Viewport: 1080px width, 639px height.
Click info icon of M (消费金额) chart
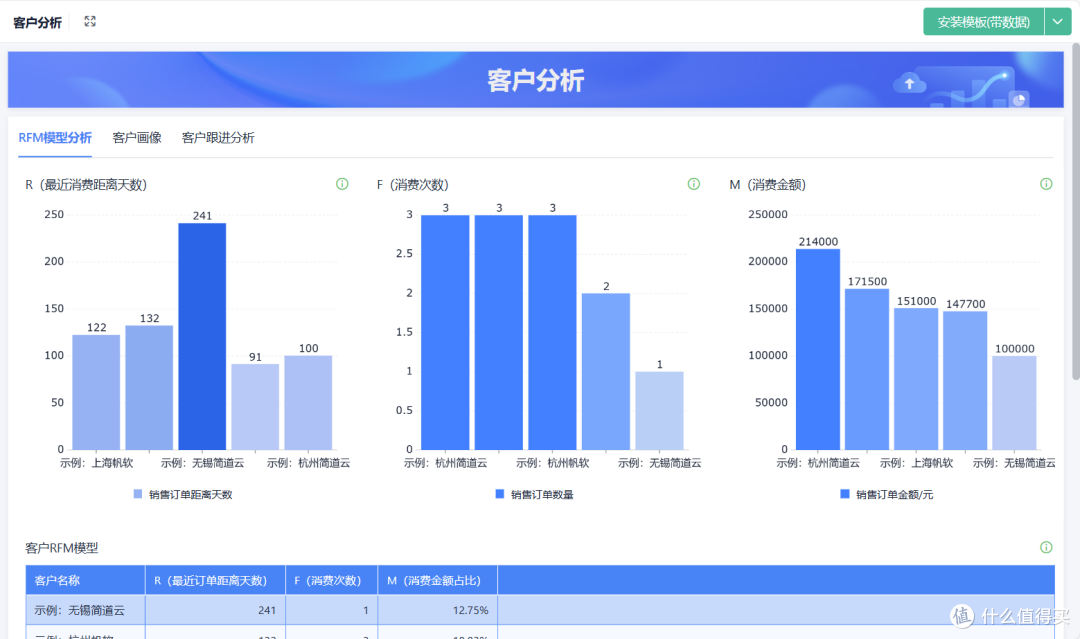[x=1046, y=184]
